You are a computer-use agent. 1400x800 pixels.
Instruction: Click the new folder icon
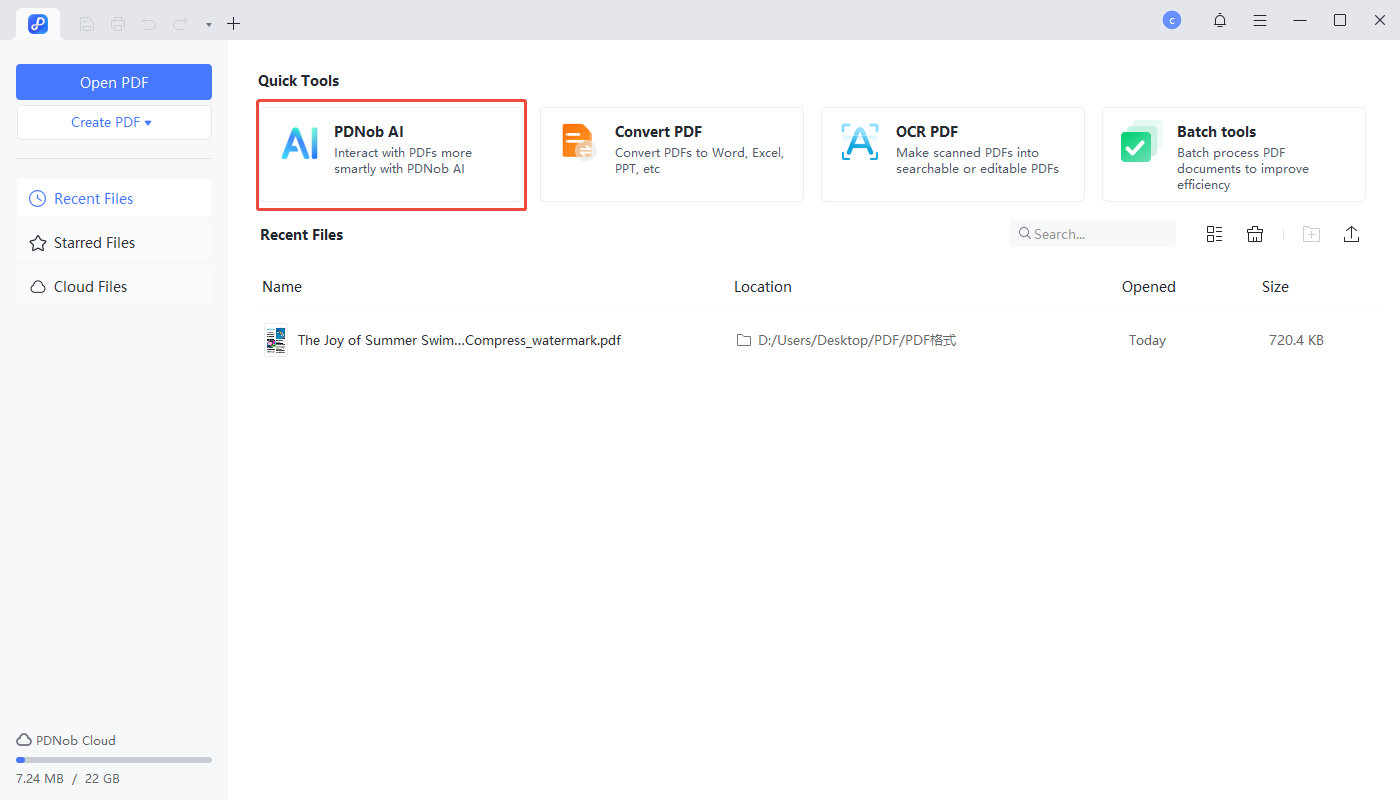click(1311, 234)
